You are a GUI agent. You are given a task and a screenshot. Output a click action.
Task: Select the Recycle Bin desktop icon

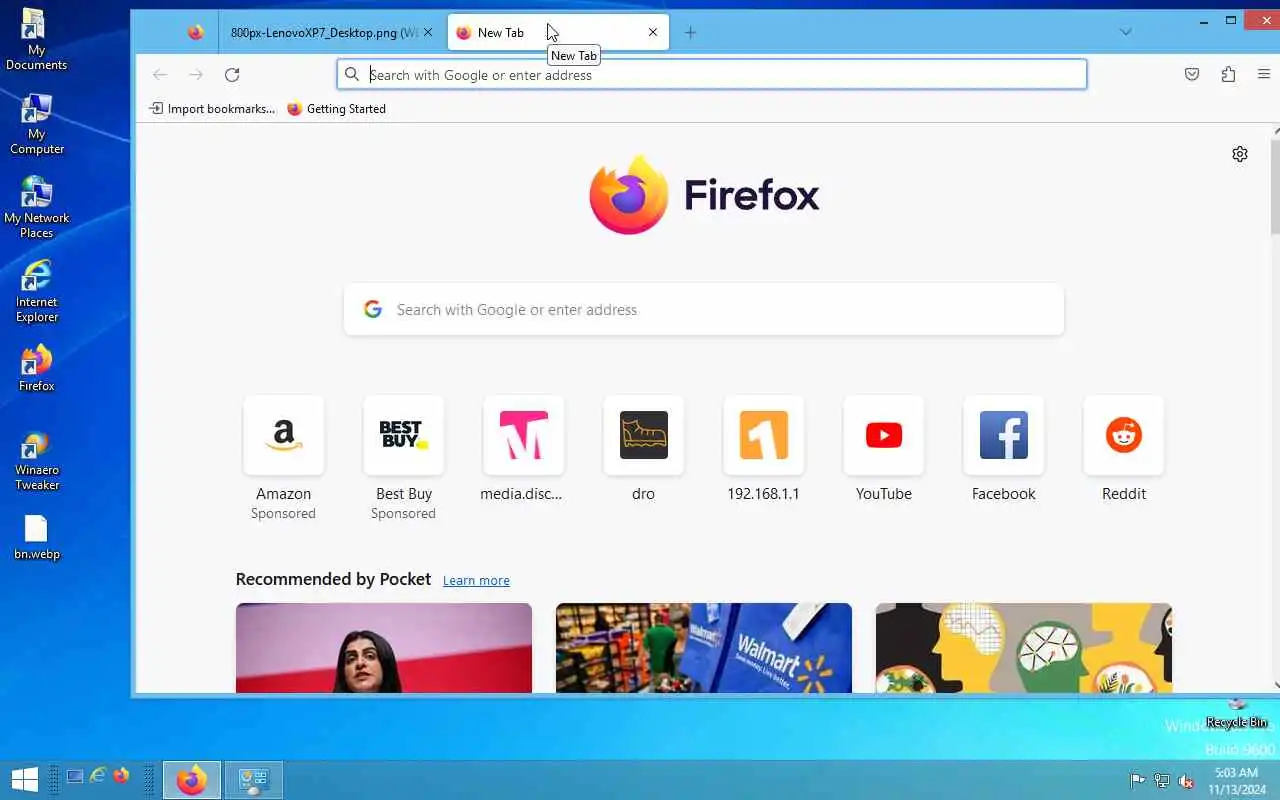(x=1237, y=714)
